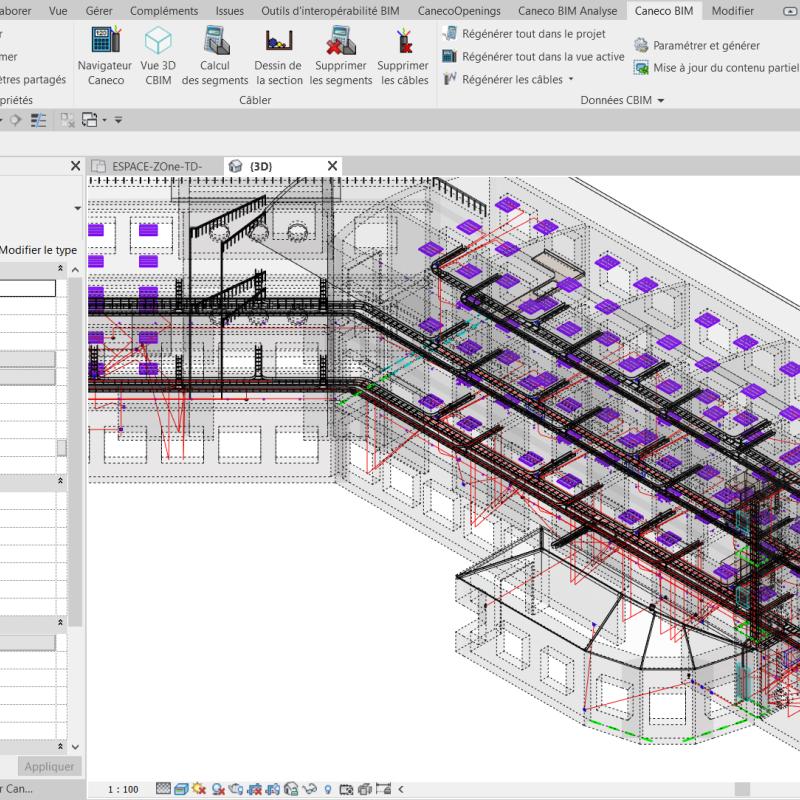Collapse view control bar arrow
Viewport: 800px width, 800px height.
pos(401,789)
